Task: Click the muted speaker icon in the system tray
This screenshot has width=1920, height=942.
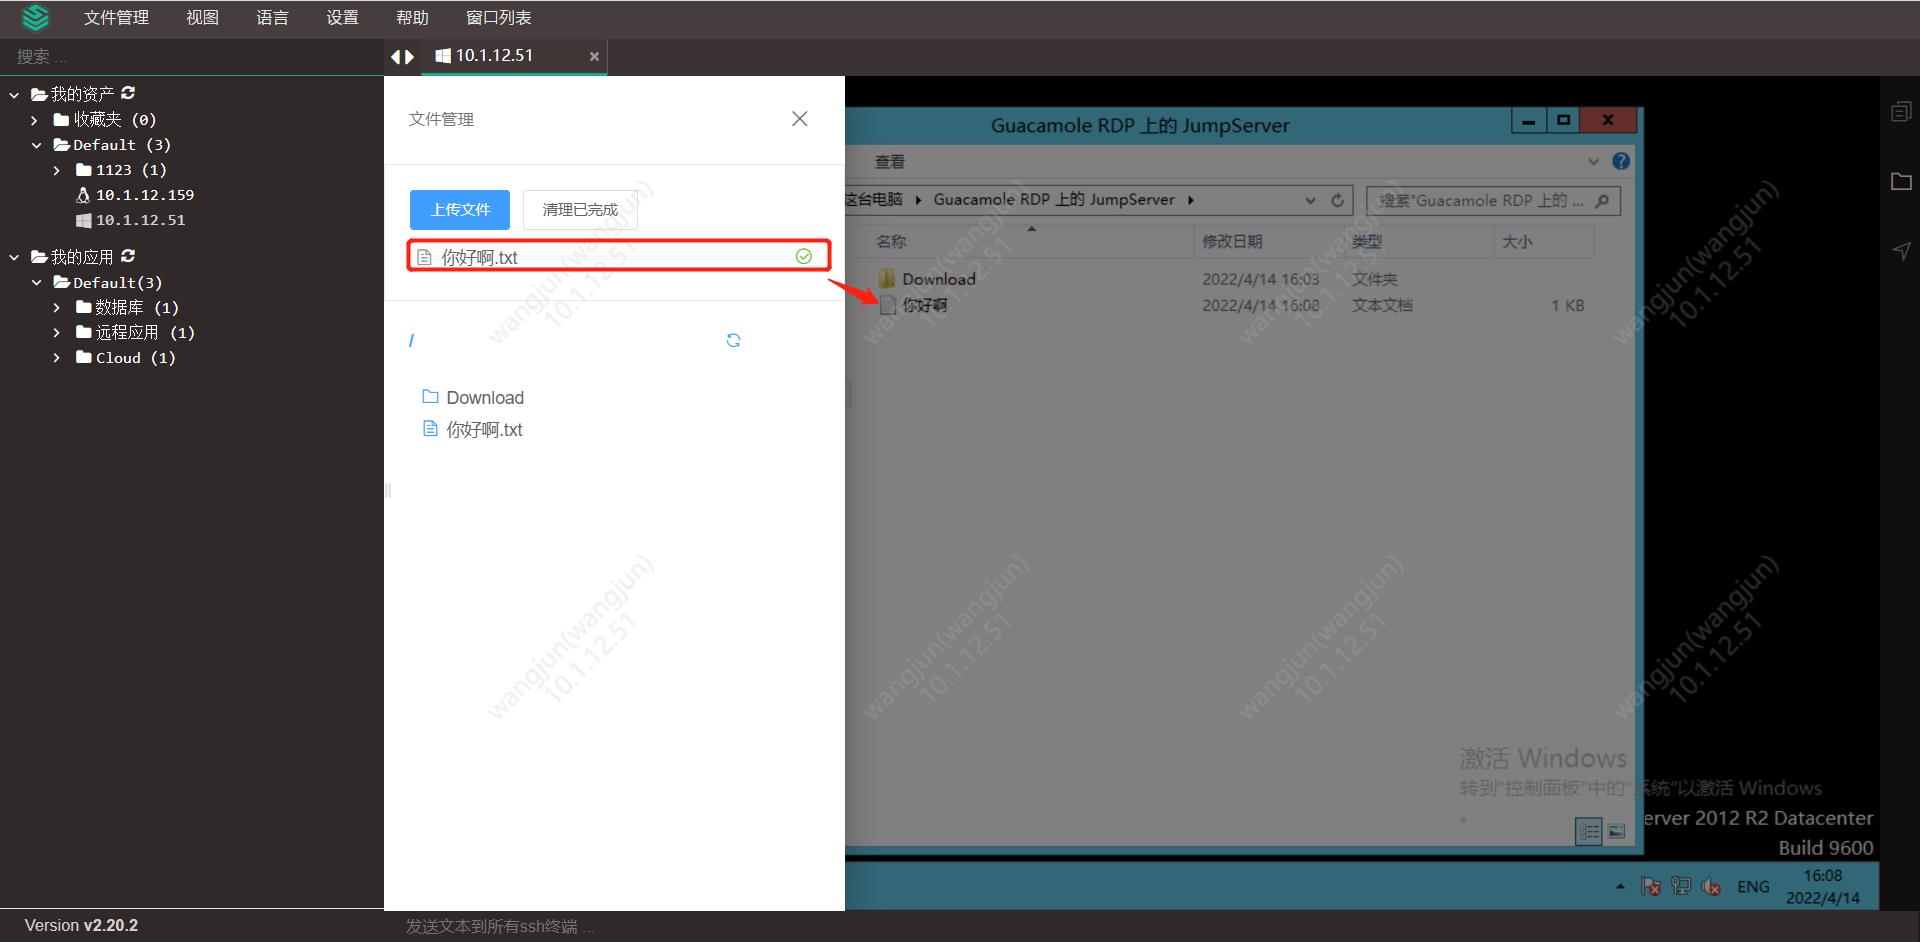Action: pyautogui.click(x=1712, y=886)
